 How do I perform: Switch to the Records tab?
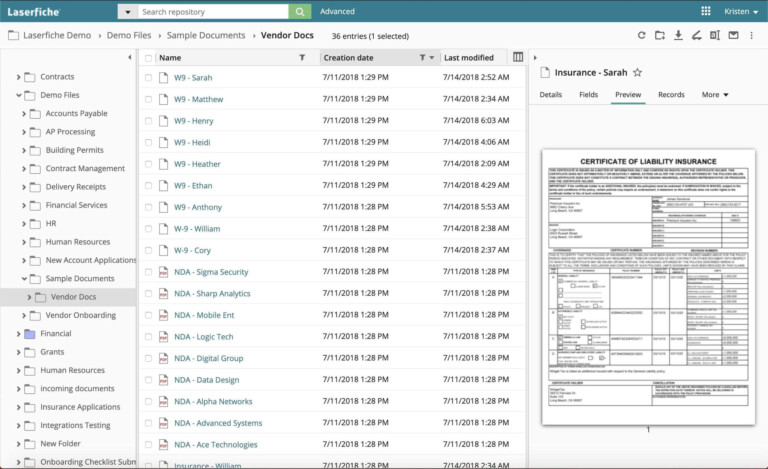(671, 95)
